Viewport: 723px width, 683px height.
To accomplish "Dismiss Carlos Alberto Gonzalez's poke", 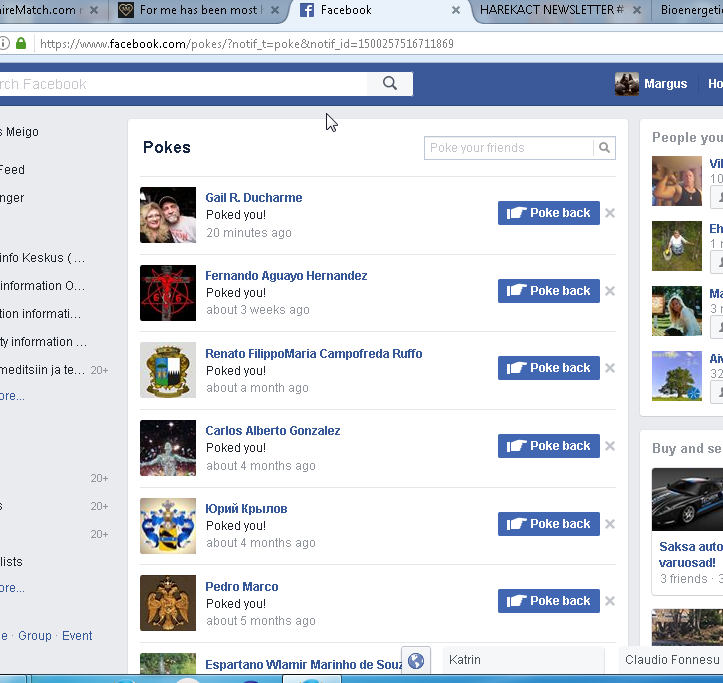I will tap(610, 446).
